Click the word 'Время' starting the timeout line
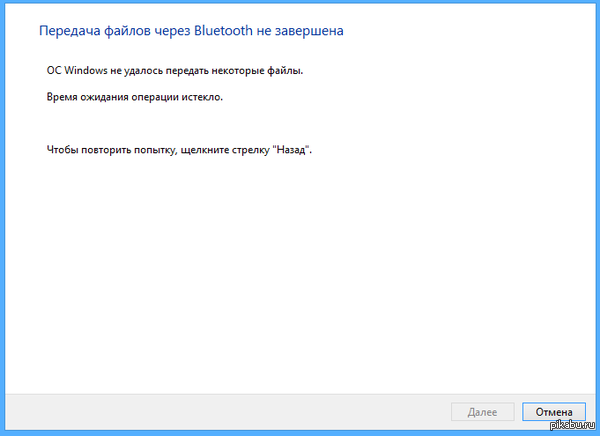The image size is (600, 436). coord(62,98)
